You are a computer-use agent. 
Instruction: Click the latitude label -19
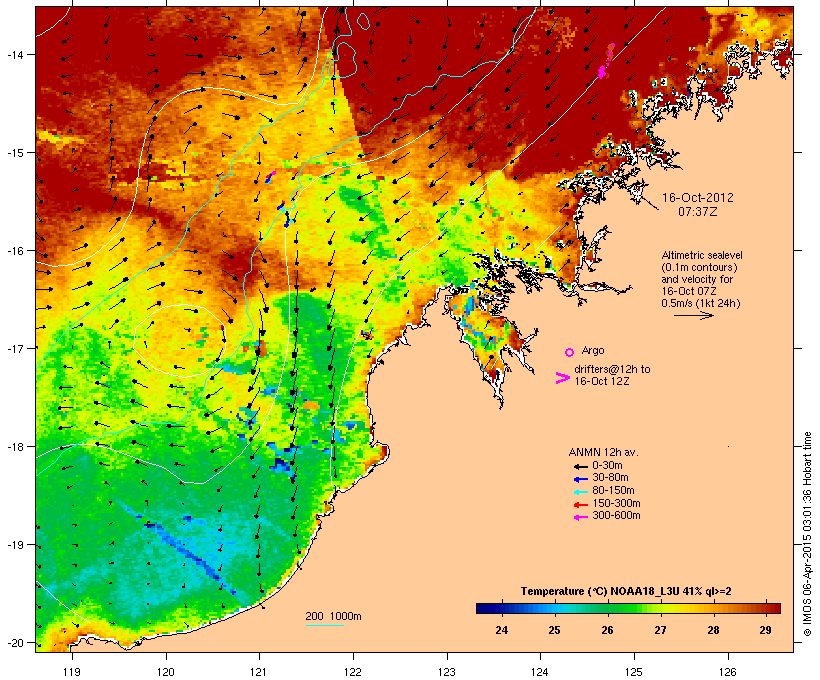coord(14,545)
